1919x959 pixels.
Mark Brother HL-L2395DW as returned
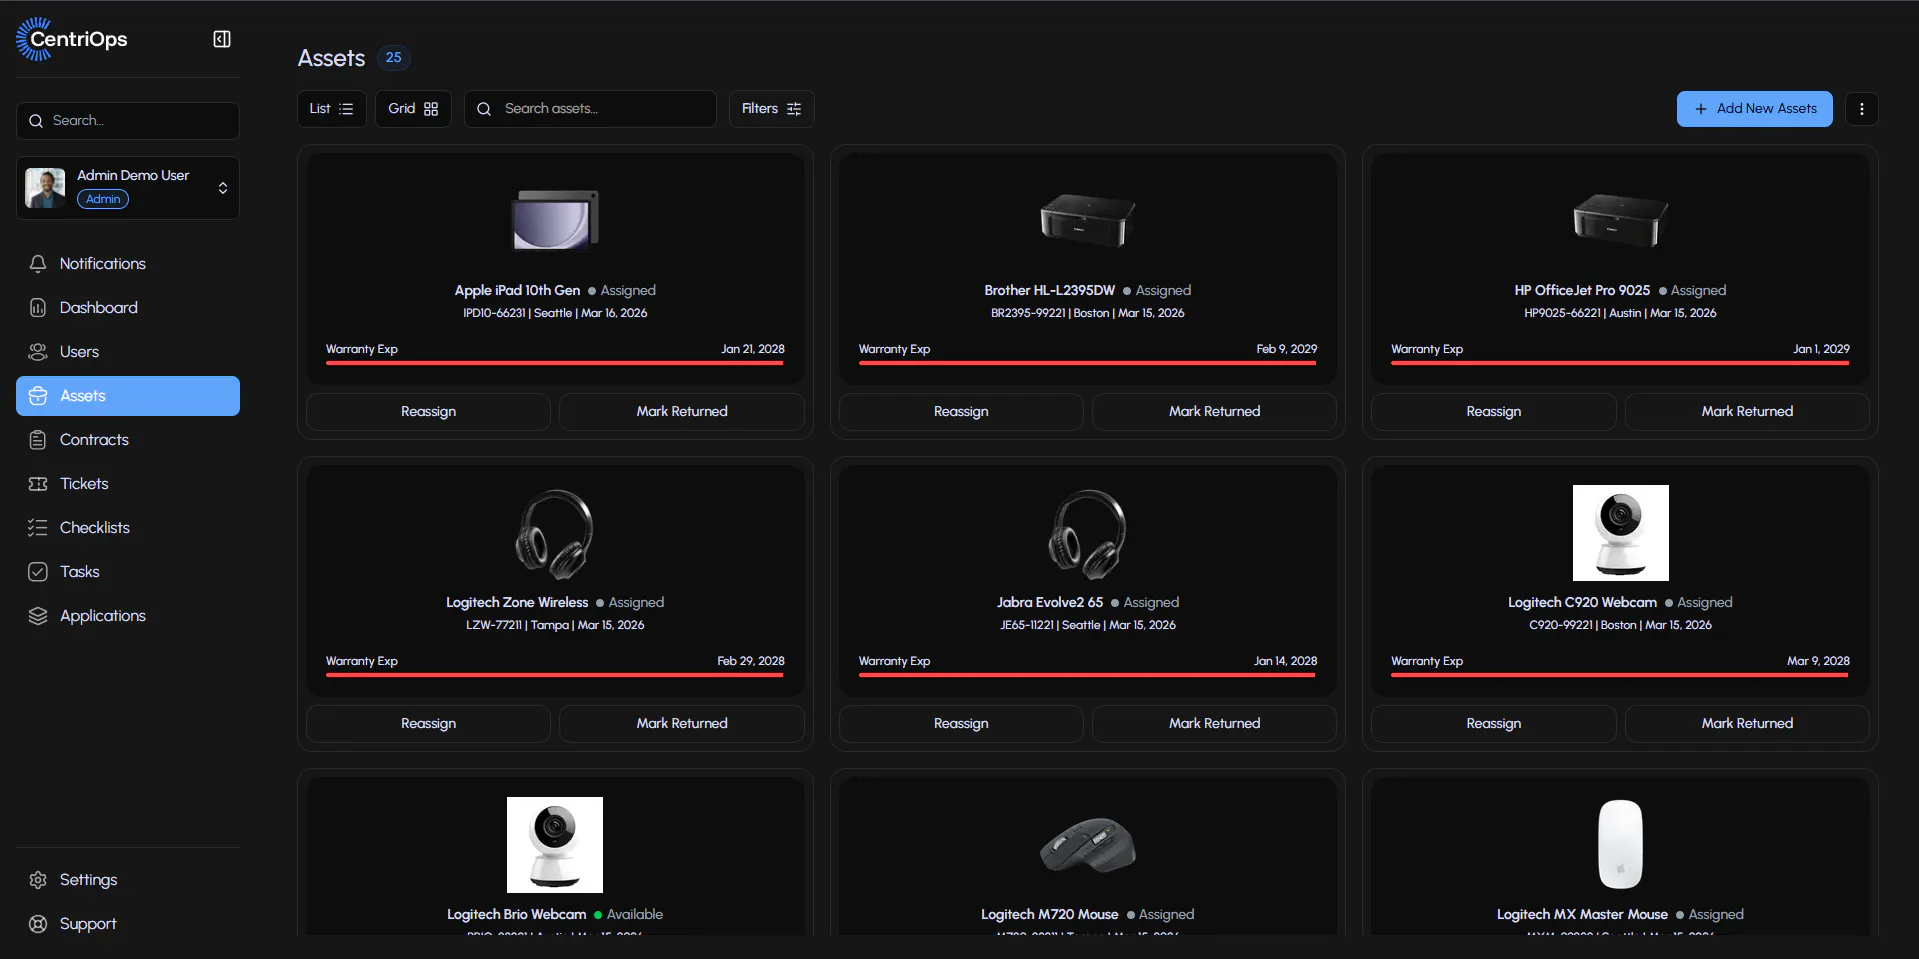(x=1215, y=412)
